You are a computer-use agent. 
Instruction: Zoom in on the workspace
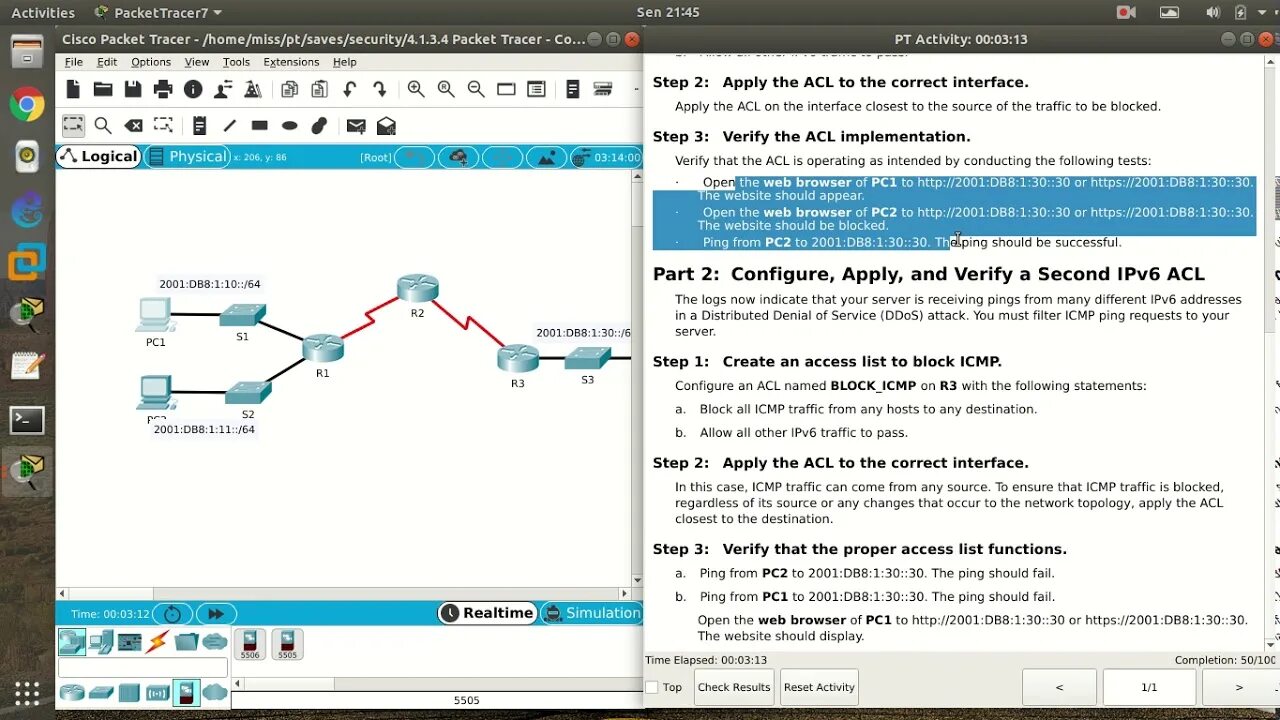416,89
